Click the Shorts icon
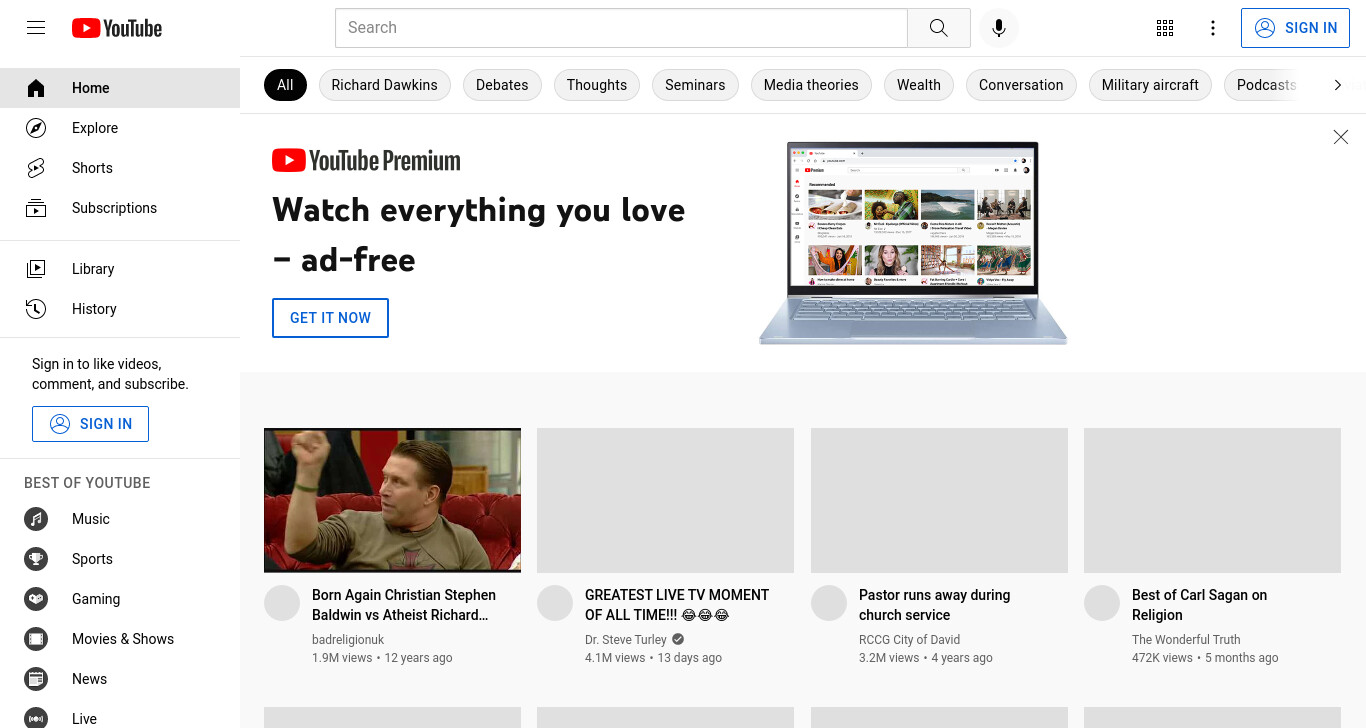 [x=36, y=168]
